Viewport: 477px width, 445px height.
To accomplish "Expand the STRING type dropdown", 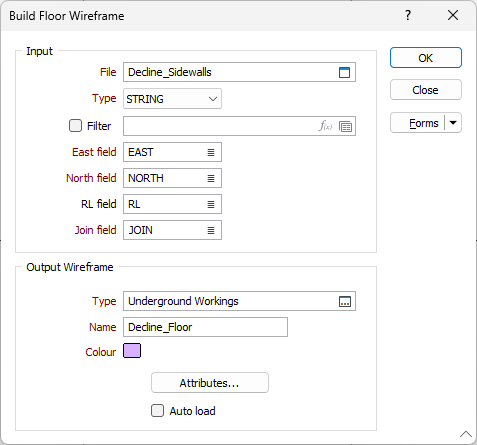I will [x=172, y=99].
